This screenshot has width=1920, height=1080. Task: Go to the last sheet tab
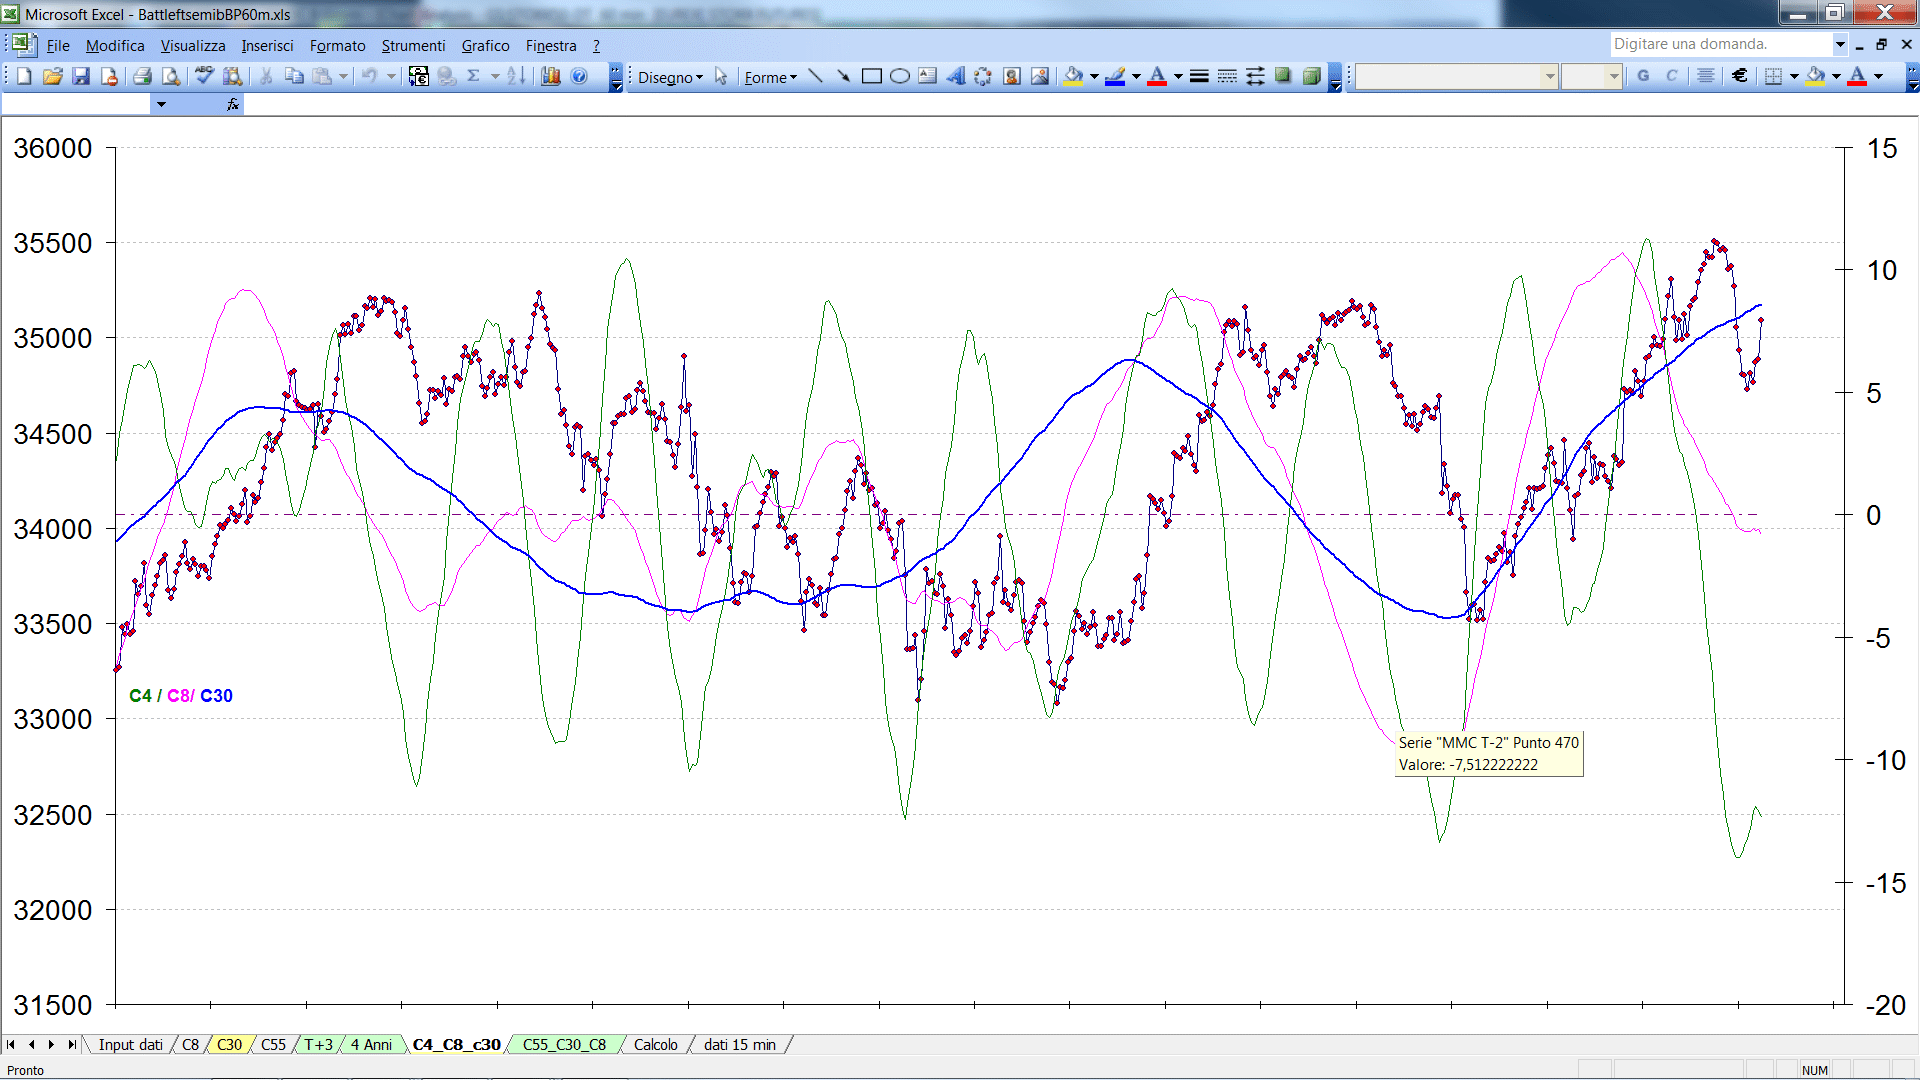click(x=71, y=1045)
